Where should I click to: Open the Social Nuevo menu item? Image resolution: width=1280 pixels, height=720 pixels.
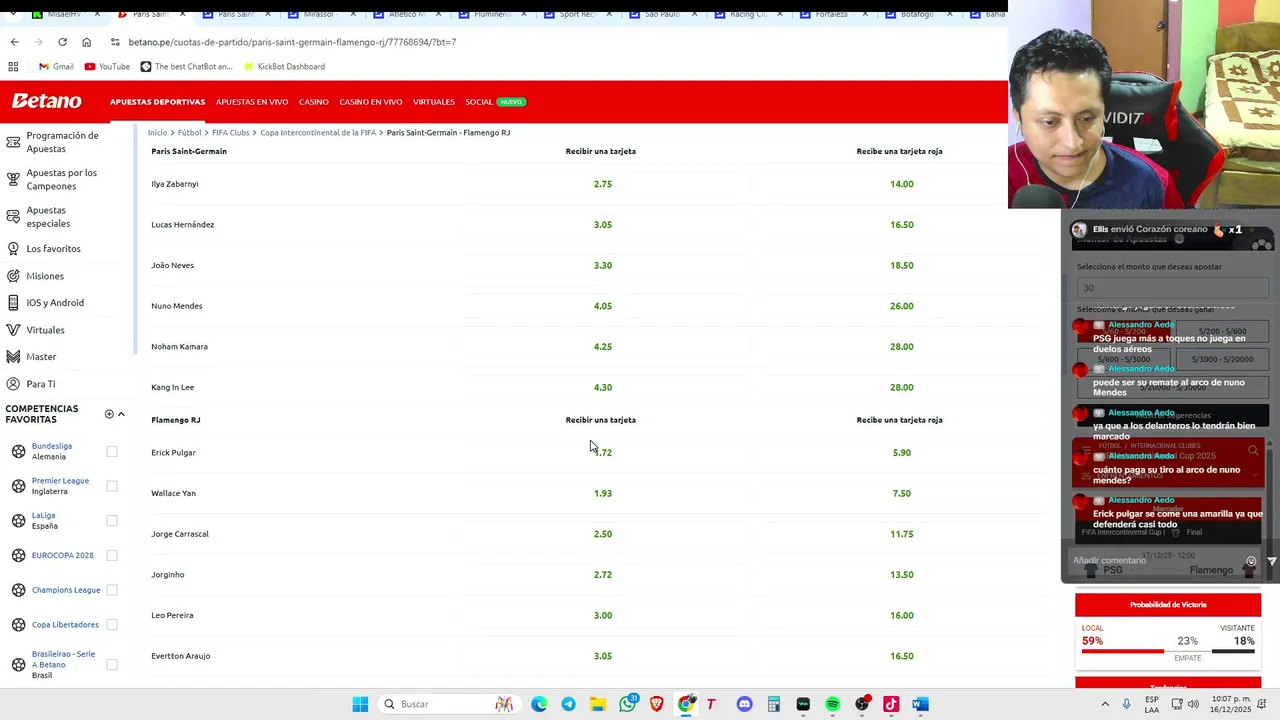495,102
